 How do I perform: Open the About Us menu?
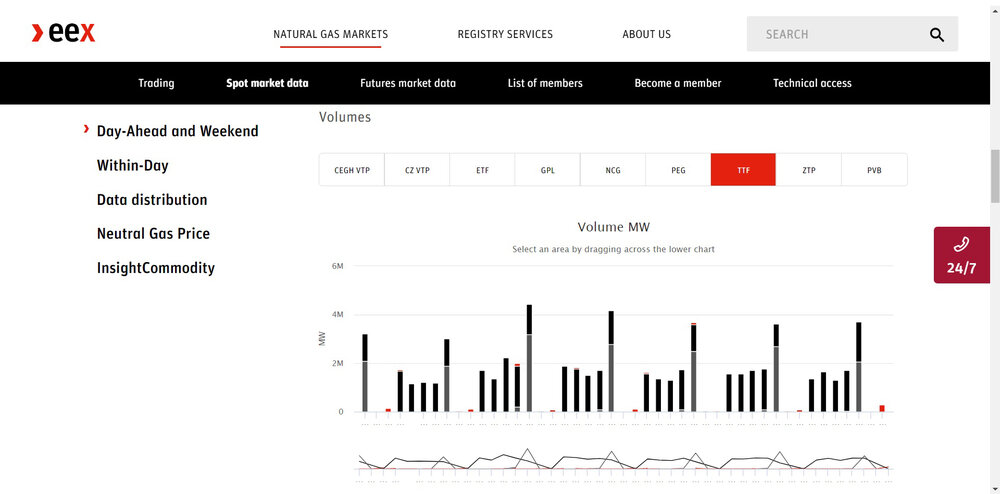pos(646,34)
